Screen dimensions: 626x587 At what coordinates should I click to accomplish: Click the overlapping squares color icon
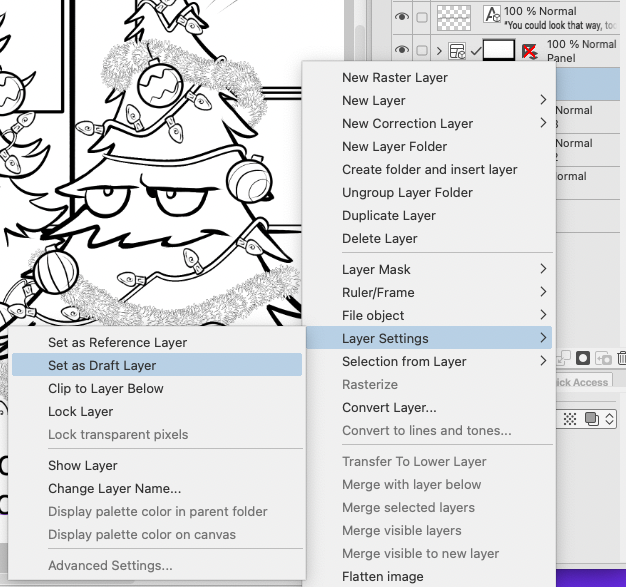point(592,419)
